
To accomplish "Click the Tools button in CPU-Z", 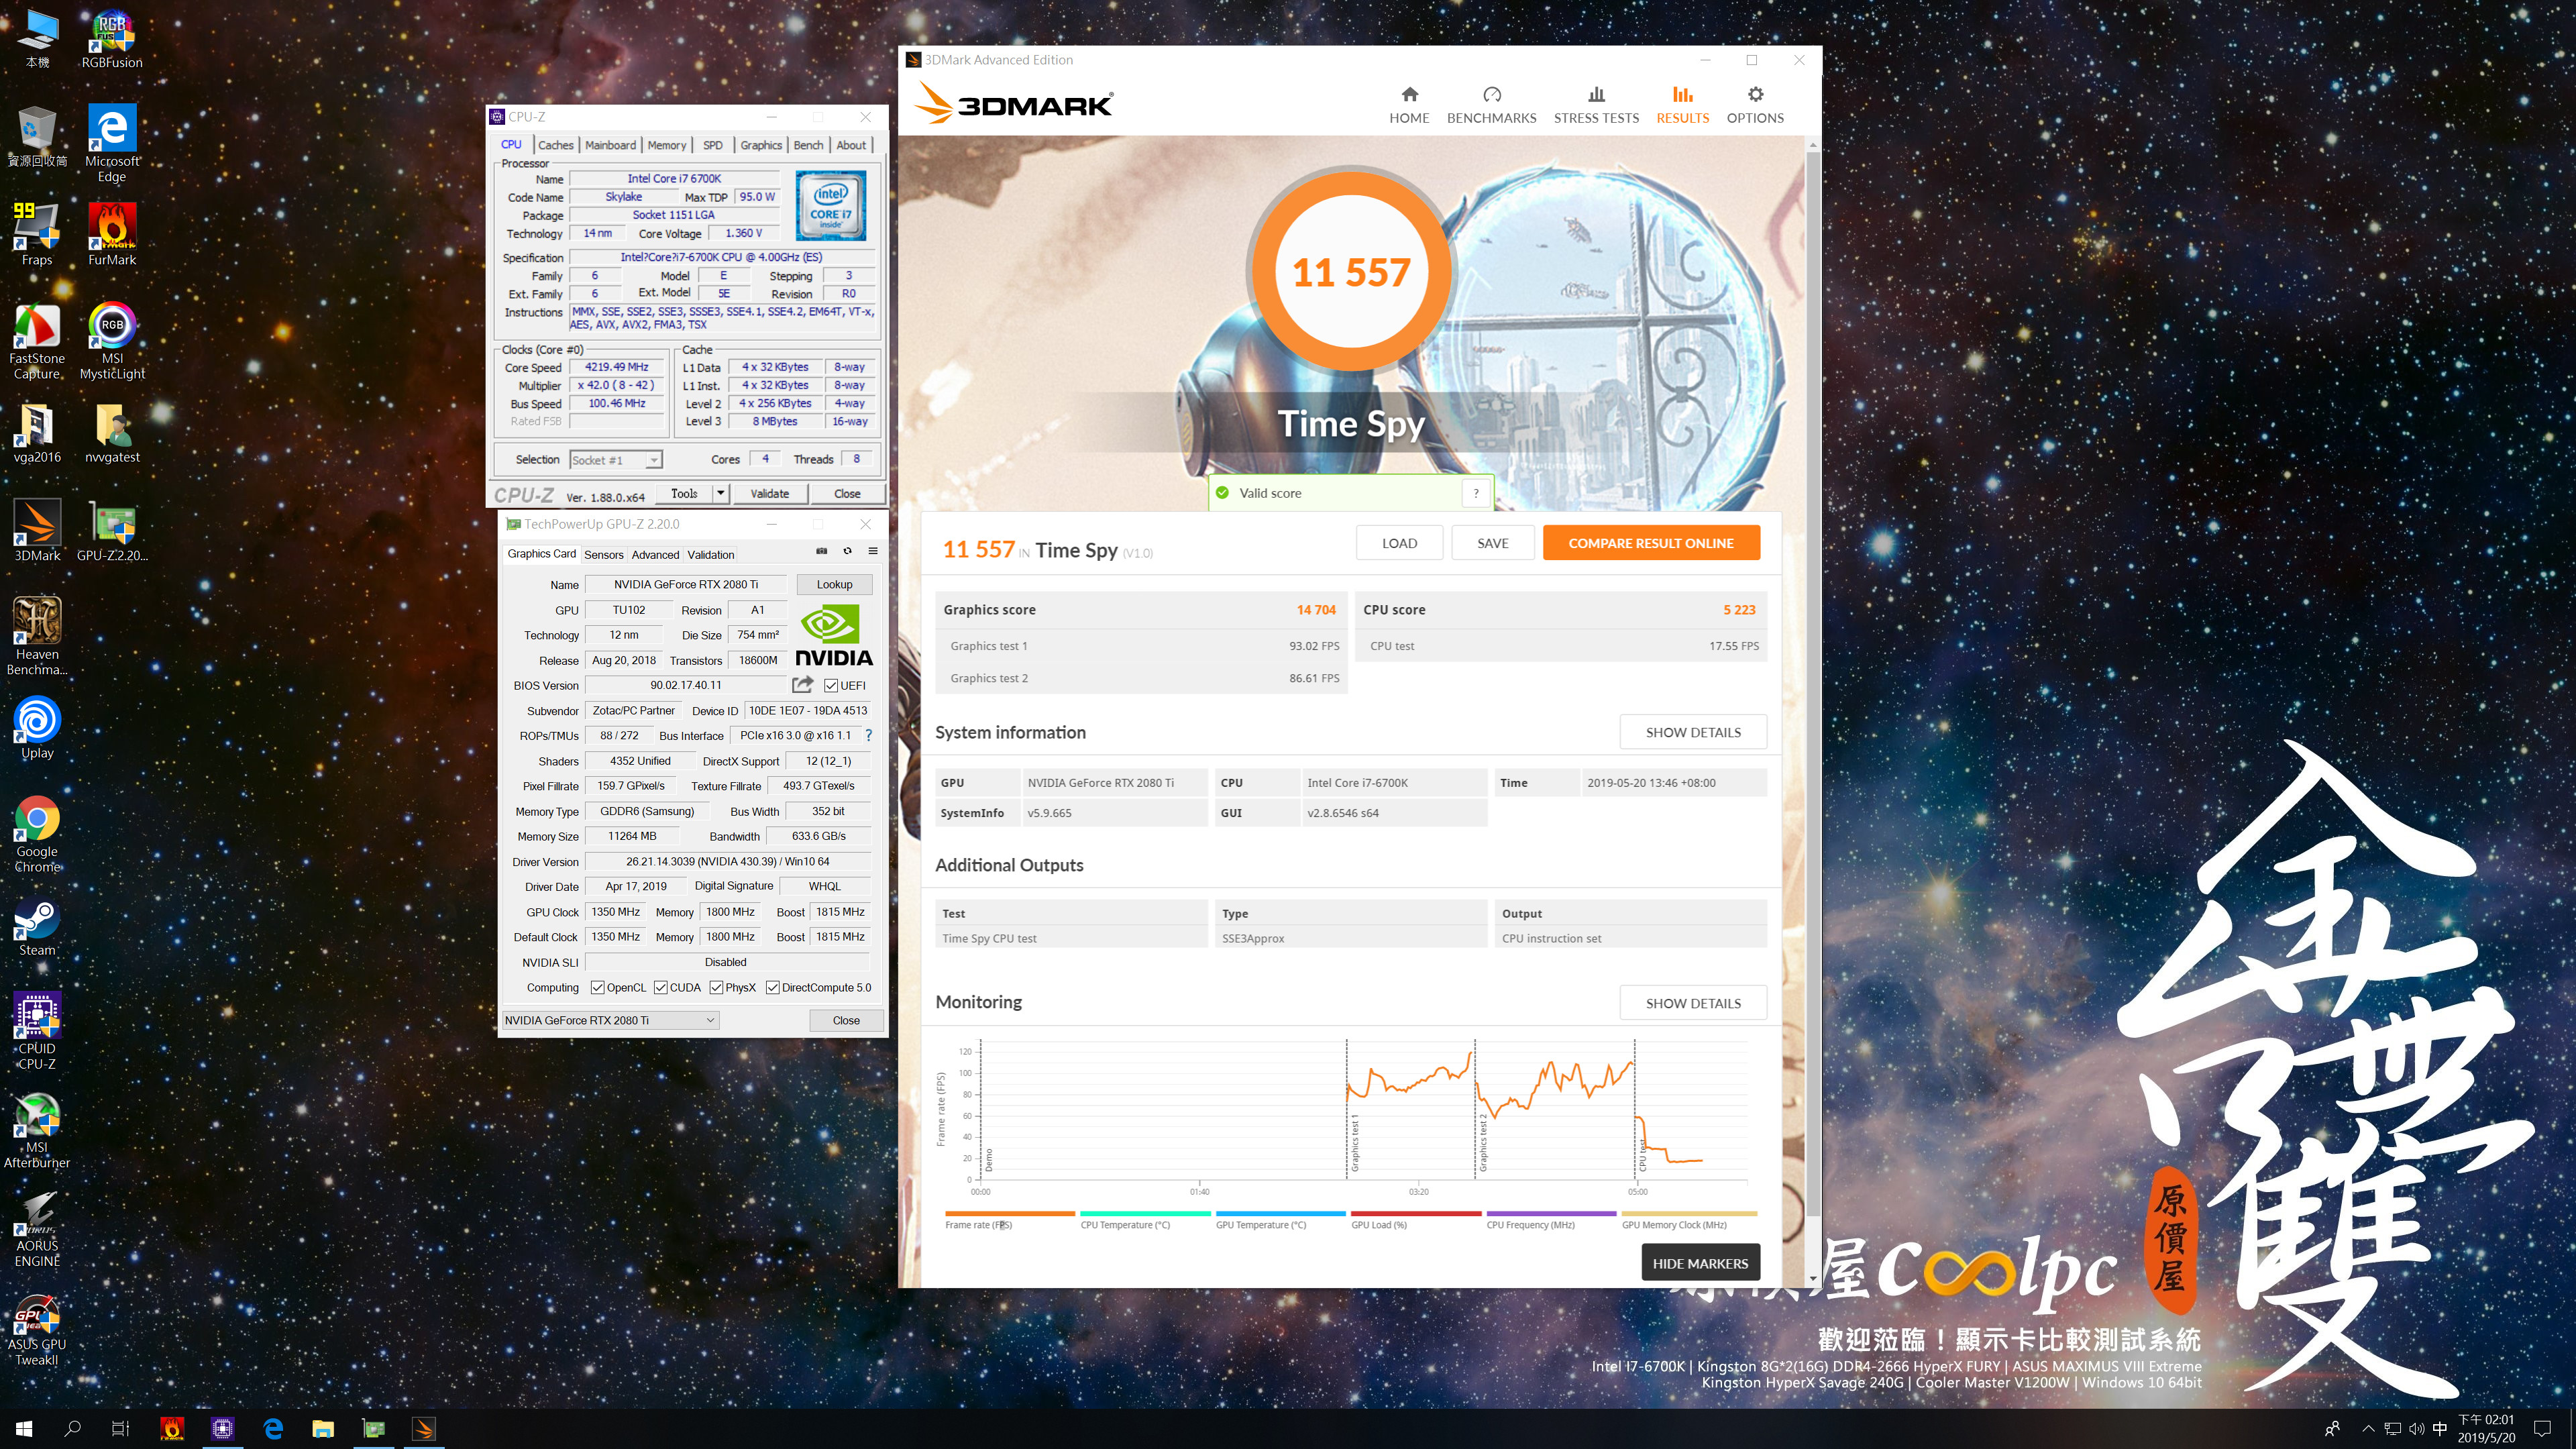I will tap(684, 493).
